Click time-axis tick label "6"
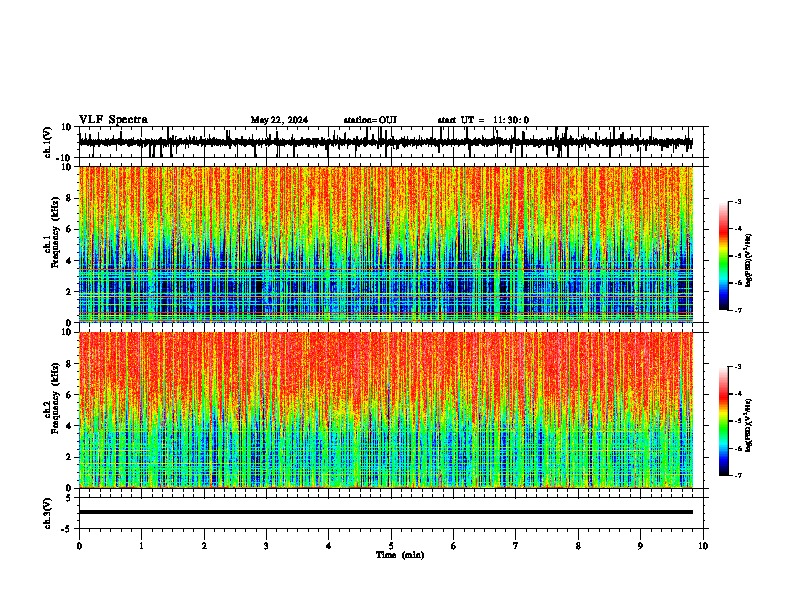The image size is (792, 612). pyautogui.click(x=454, y=546)
